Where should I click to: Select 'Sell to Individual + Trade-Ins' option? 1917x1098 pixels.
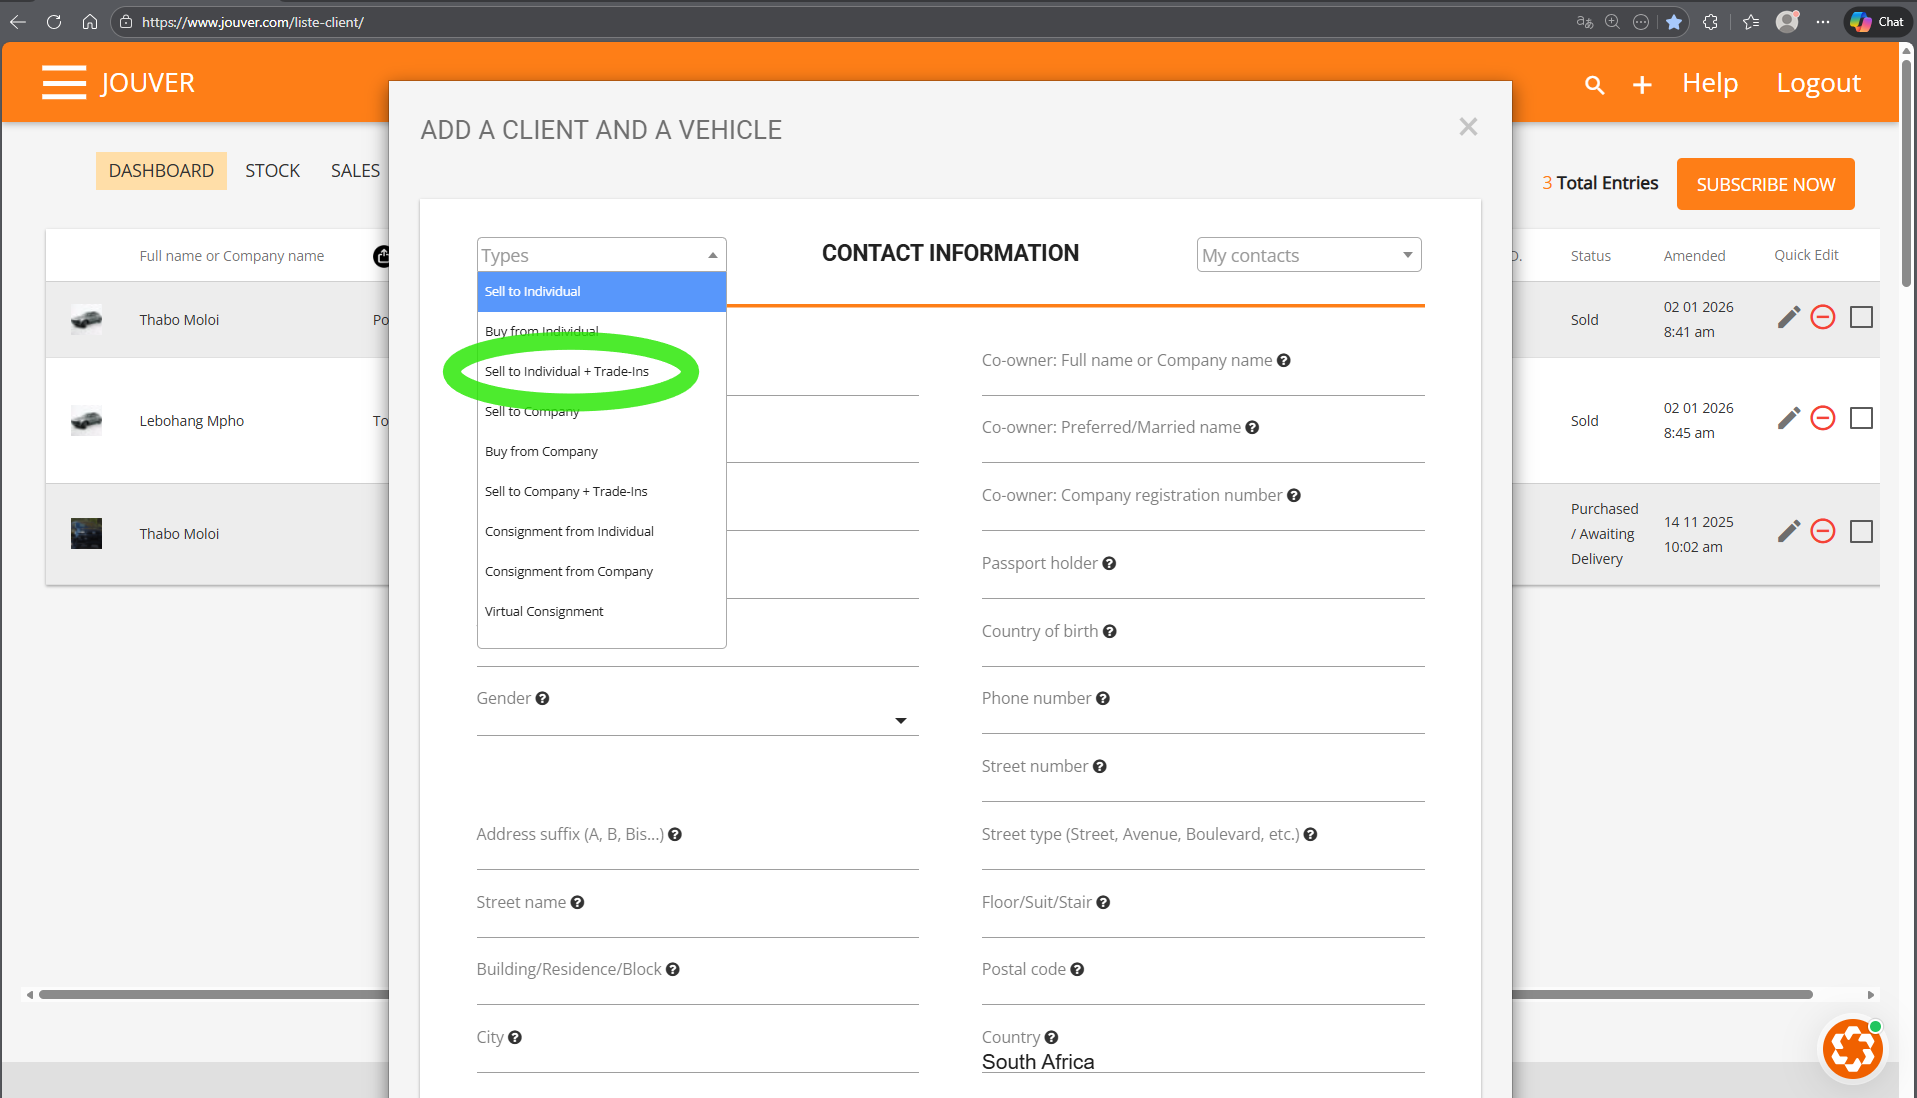point(567,372)
